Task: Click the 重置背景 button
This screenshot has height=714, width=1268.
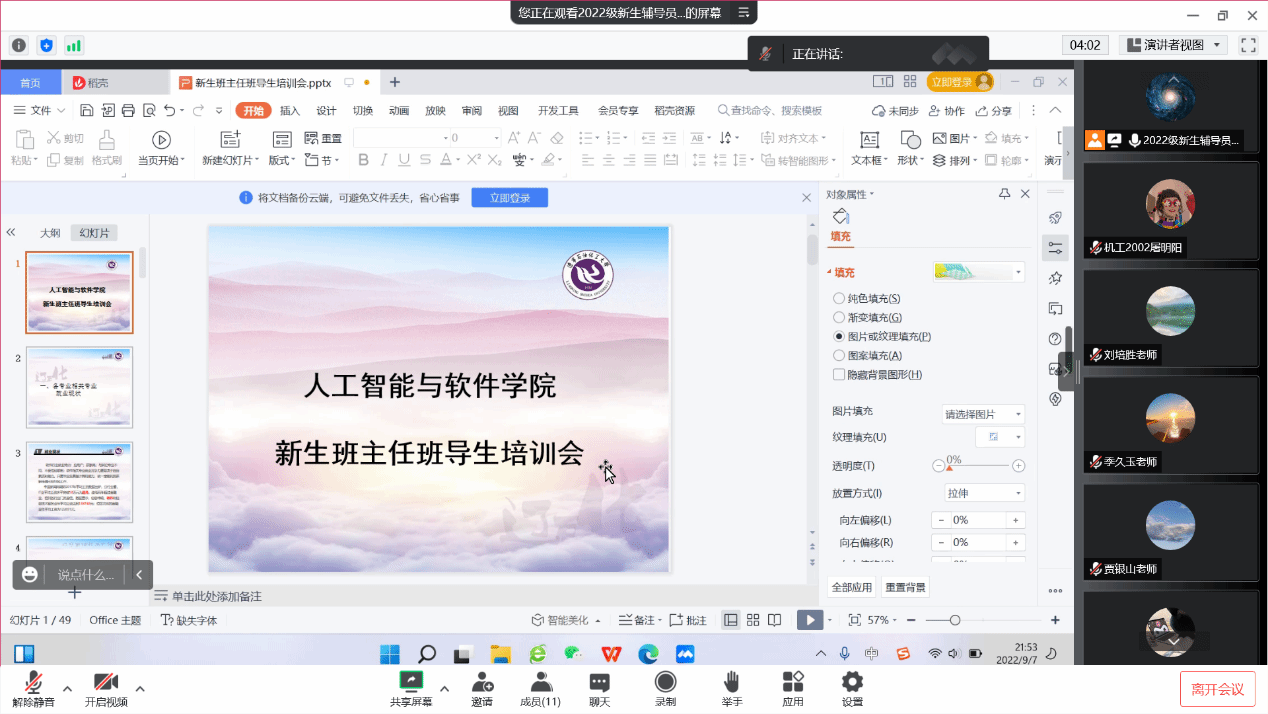Action: pyautogui.click(x=905, y=587)
